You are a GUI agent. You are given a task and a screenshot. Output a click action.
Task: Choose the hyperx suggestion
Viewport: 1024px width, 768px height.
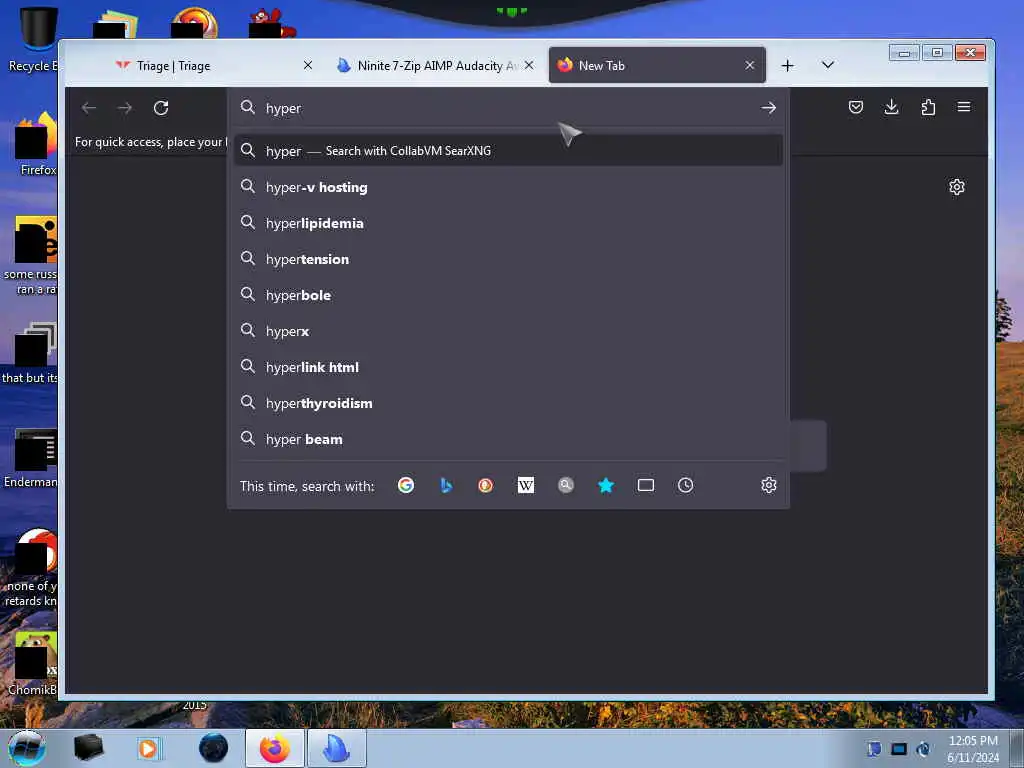pyautogui.click(x=508, y=331)
